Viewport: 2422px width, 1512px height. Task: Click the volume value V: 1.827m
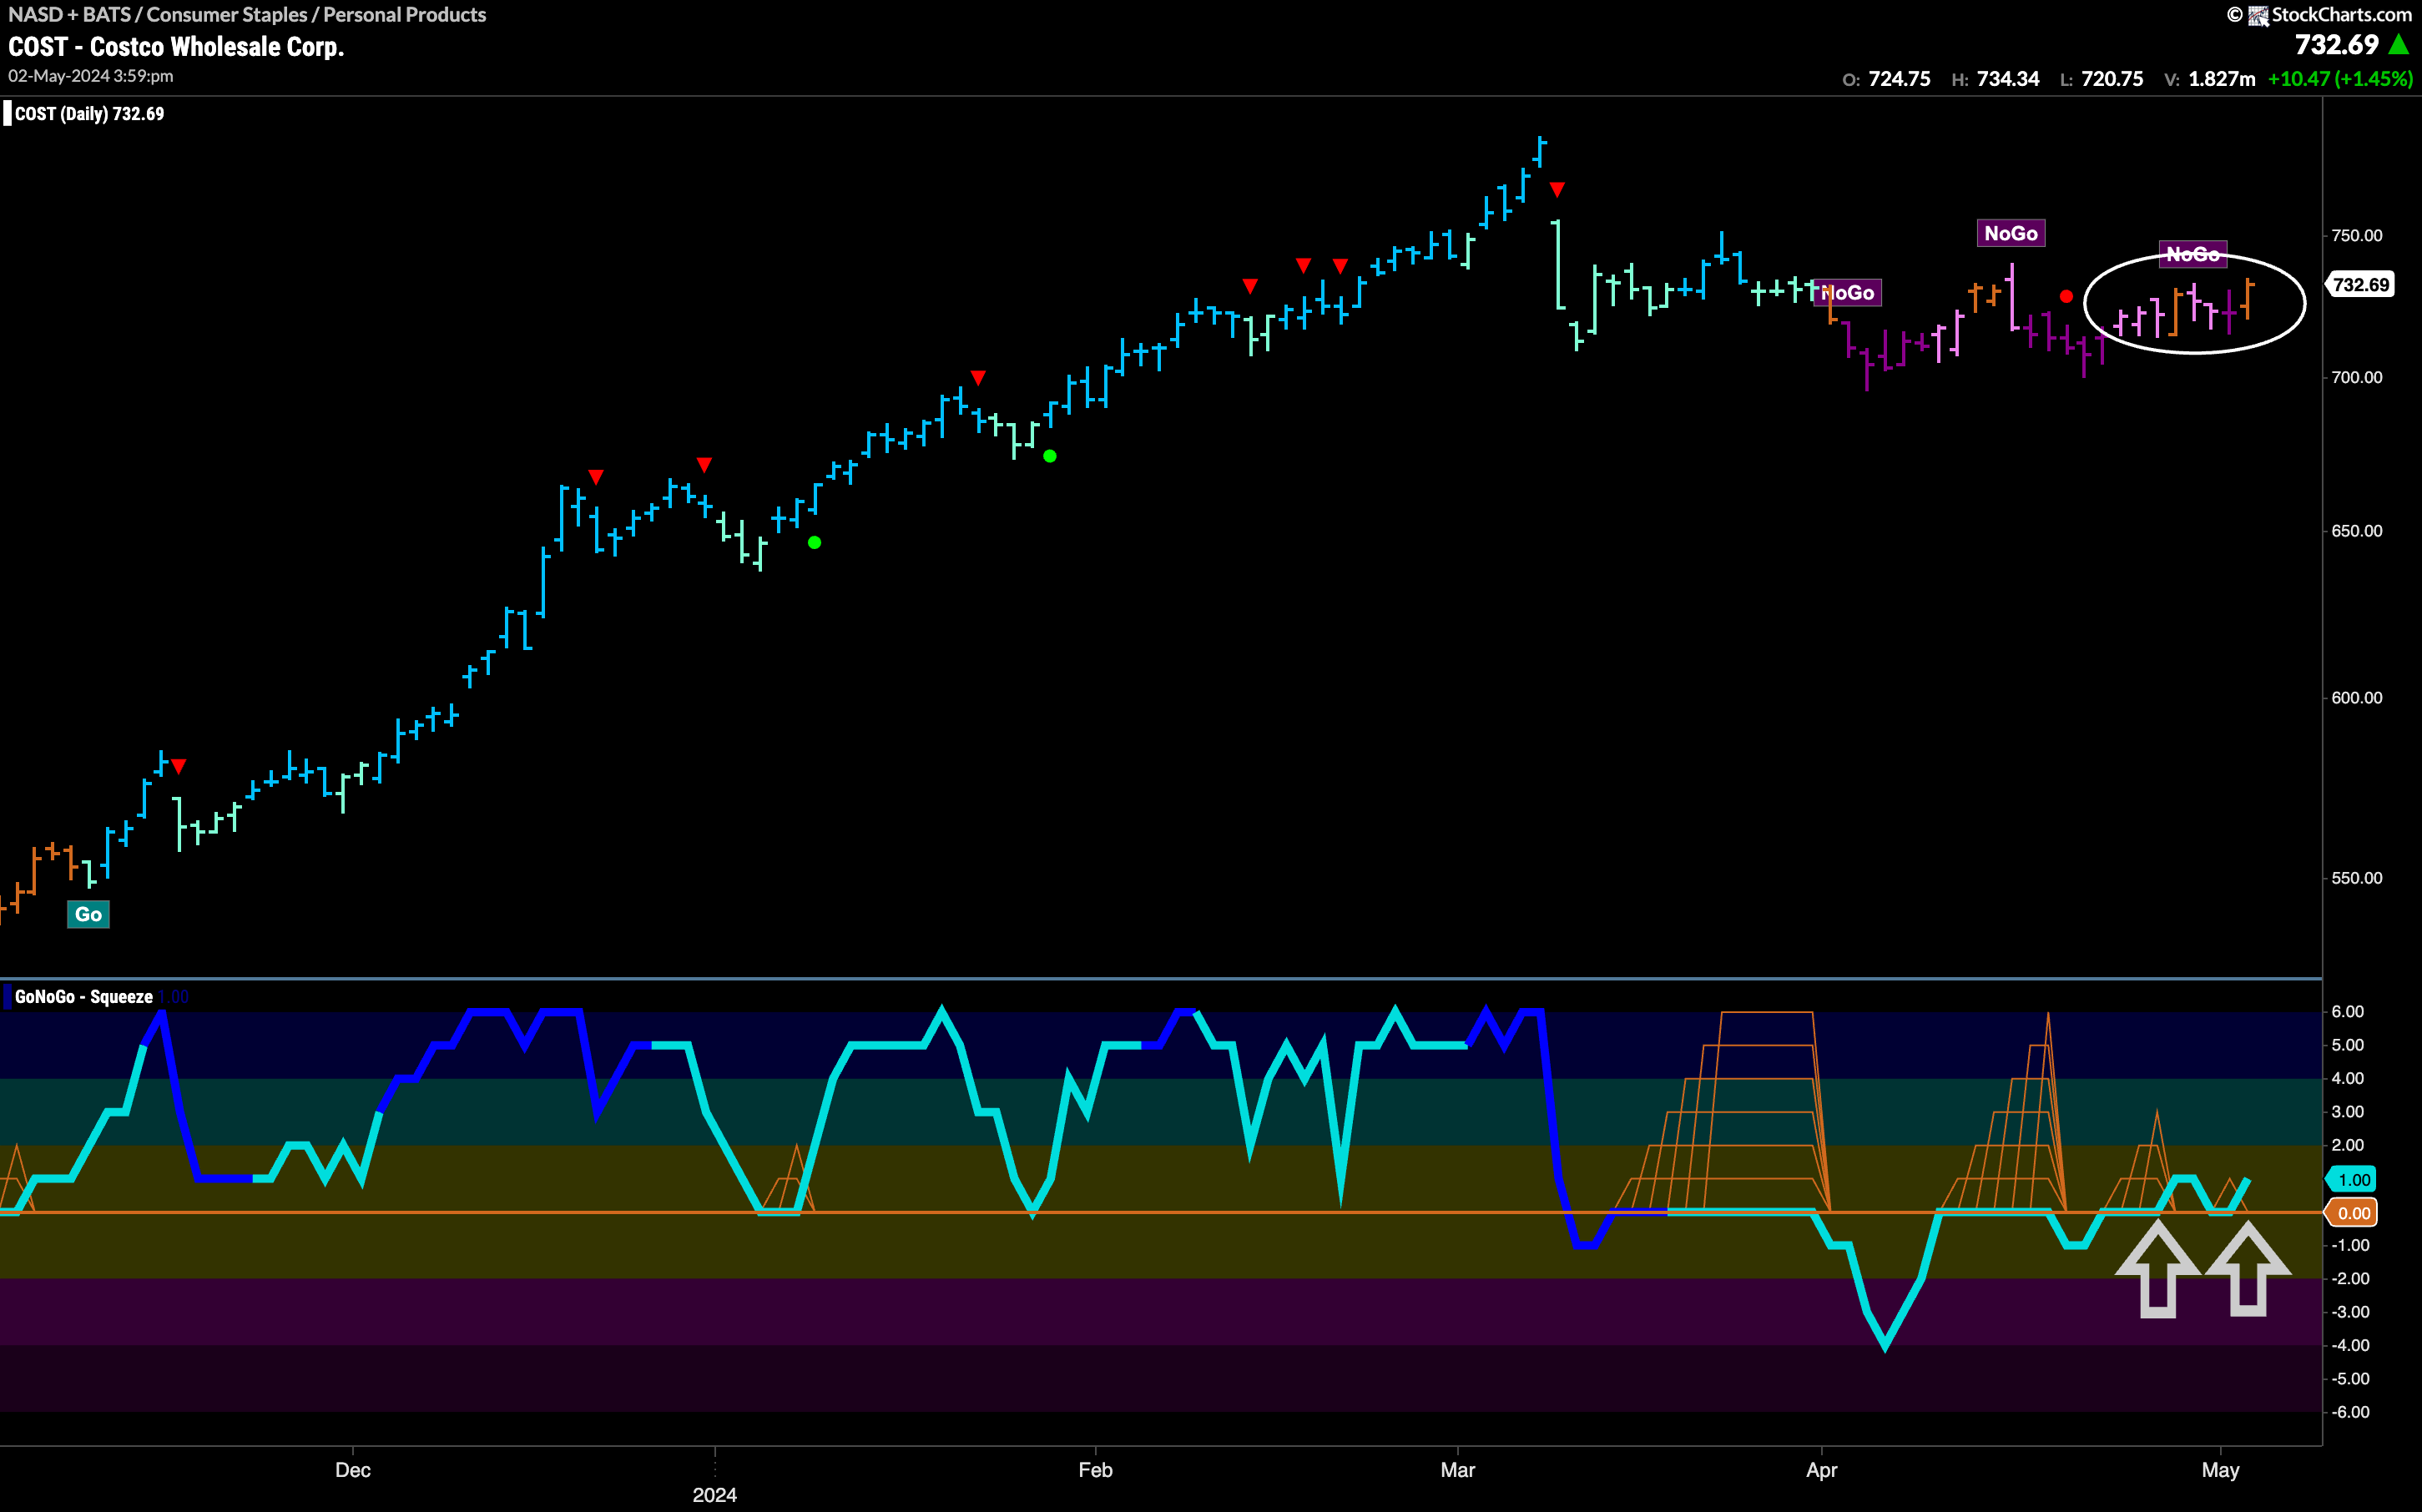2209,79
